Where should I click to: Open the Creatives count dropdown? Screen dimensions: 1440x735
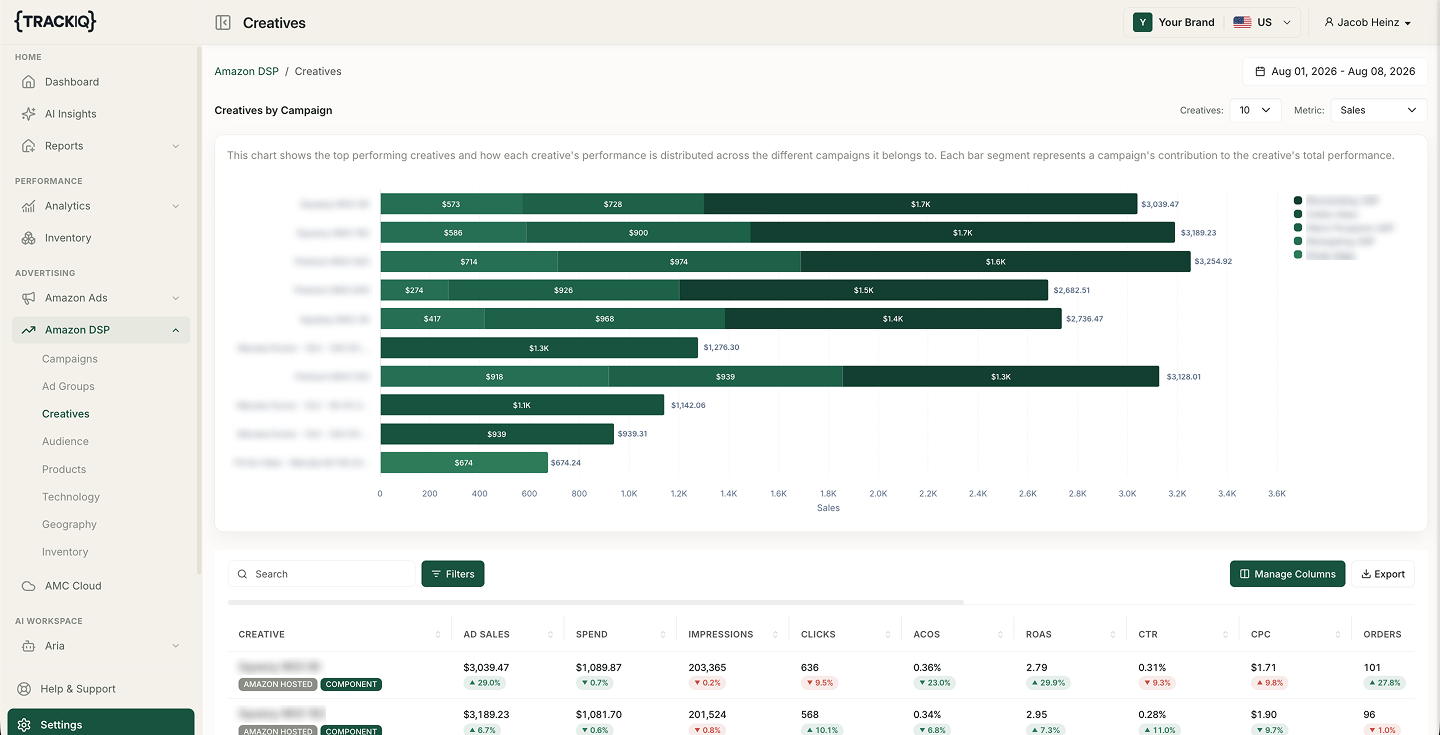click(x=1255, y=110)
